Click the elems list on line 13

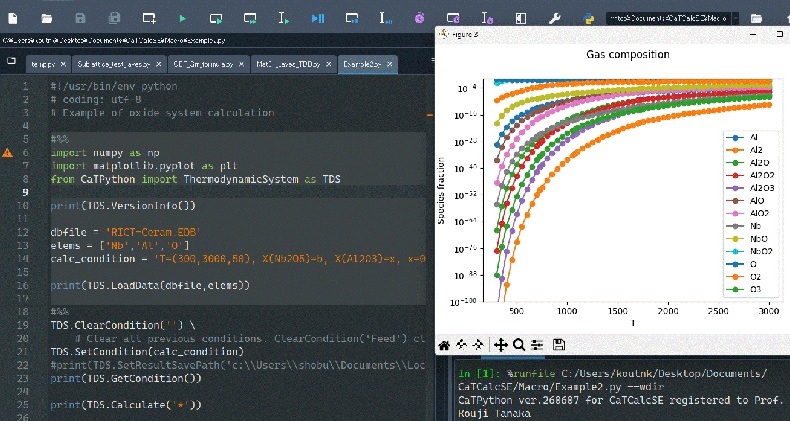(x=120, y=246)
